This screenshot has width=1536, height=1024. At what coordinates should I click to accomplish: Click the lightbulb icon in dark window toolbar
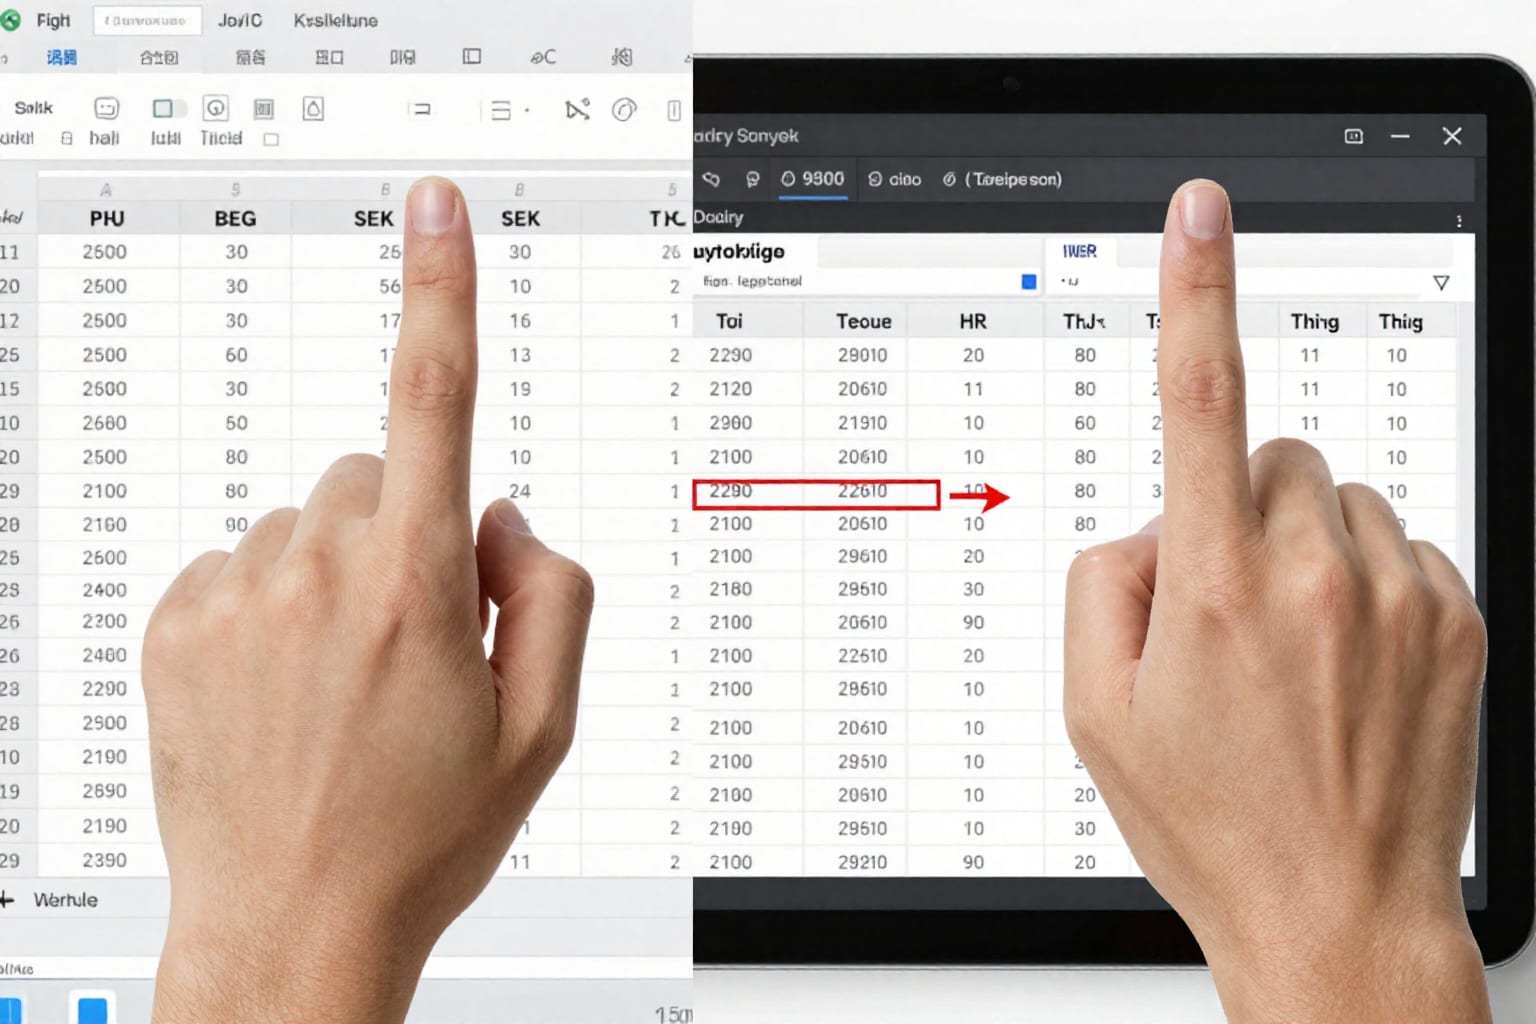[752, 179]
